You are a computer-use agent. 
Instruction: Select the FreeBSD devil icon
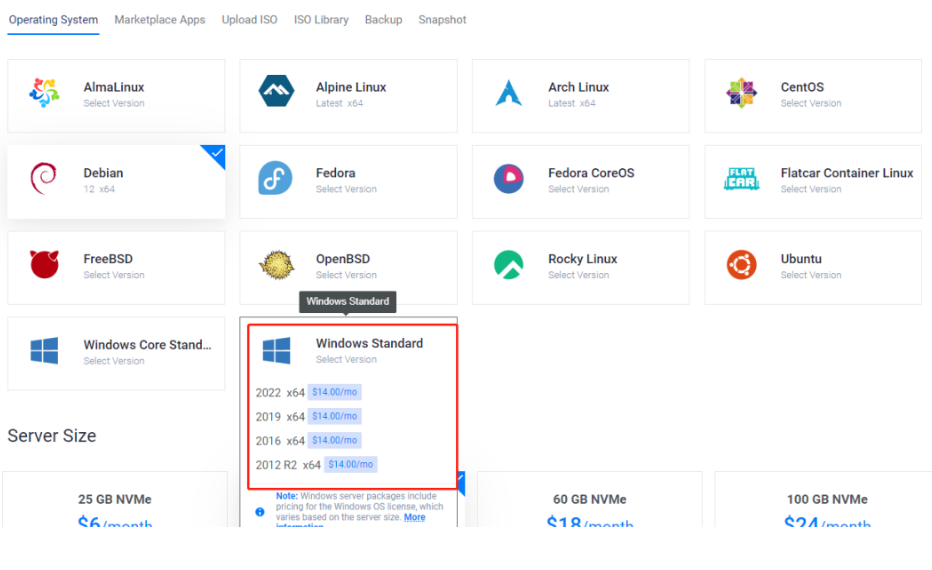tap(44, 266)
